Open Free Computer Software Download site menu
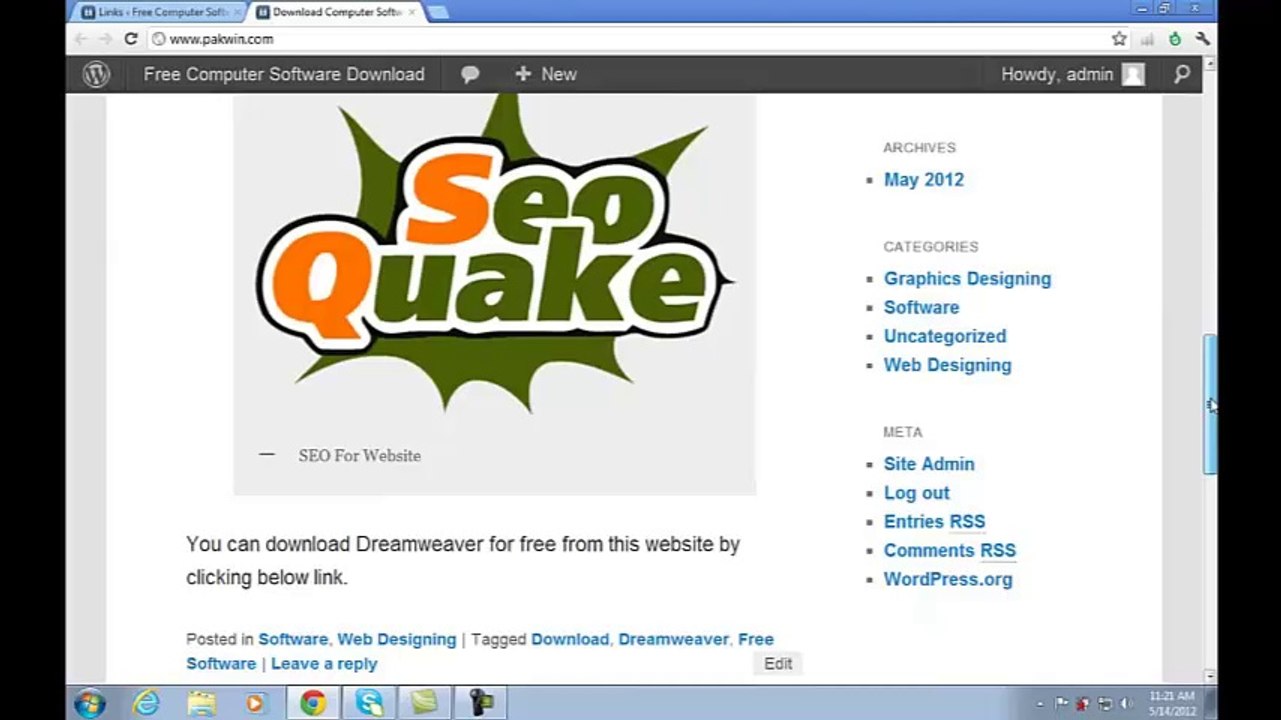The height and width of the screenshot is (720, 1281). pyautogui.click(x=284, y=74)
